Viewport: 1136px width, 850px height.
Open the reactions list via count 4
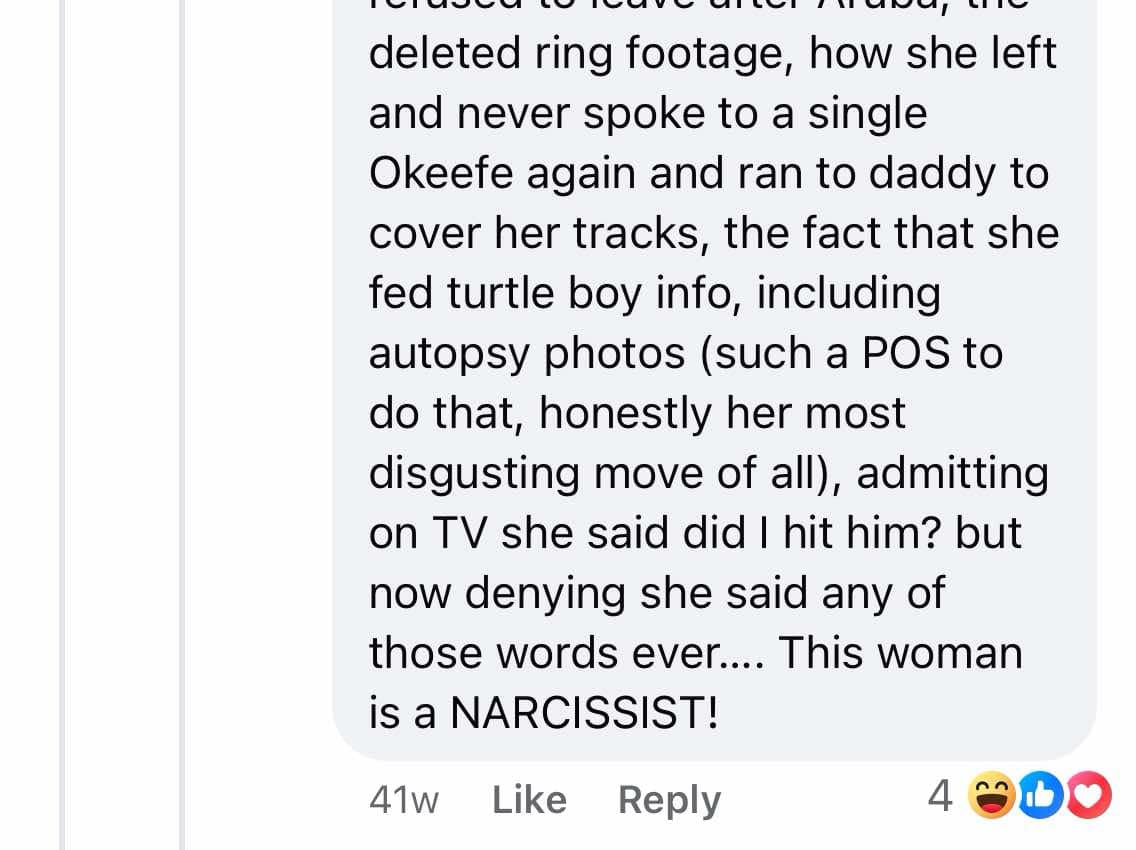click(940, 796)
